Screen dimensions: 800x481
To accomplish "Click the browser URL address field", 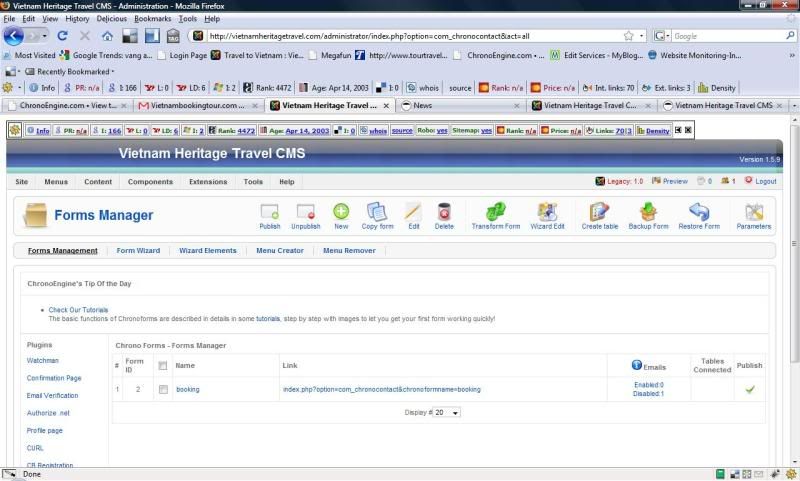I will tap(414, 36).
